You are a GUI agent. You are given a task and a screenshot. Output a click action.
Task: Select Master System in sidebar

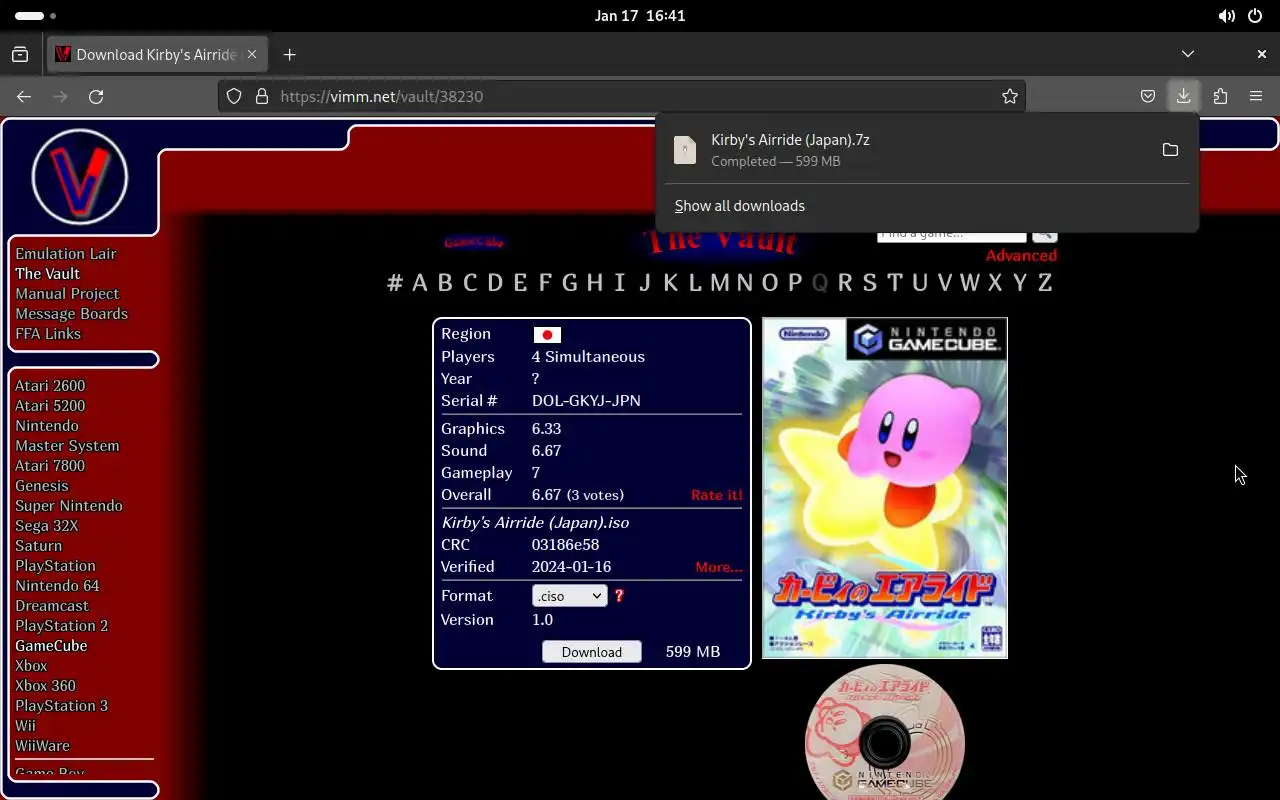click(67, 446)
